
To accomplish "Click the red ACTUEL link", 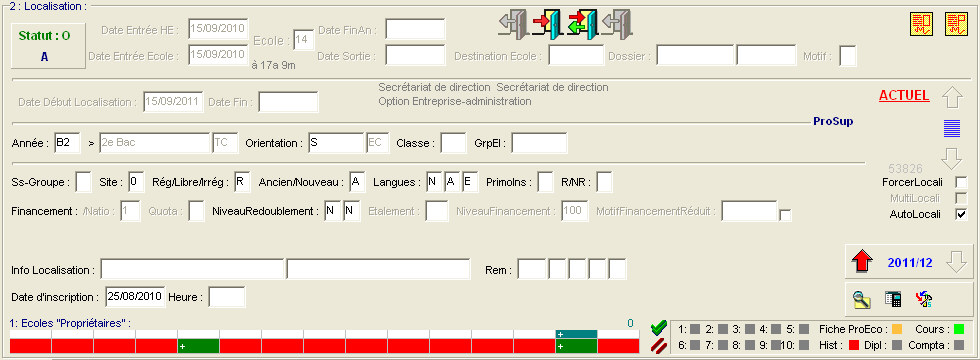I will pyautogui.click(x=904, y=96).
